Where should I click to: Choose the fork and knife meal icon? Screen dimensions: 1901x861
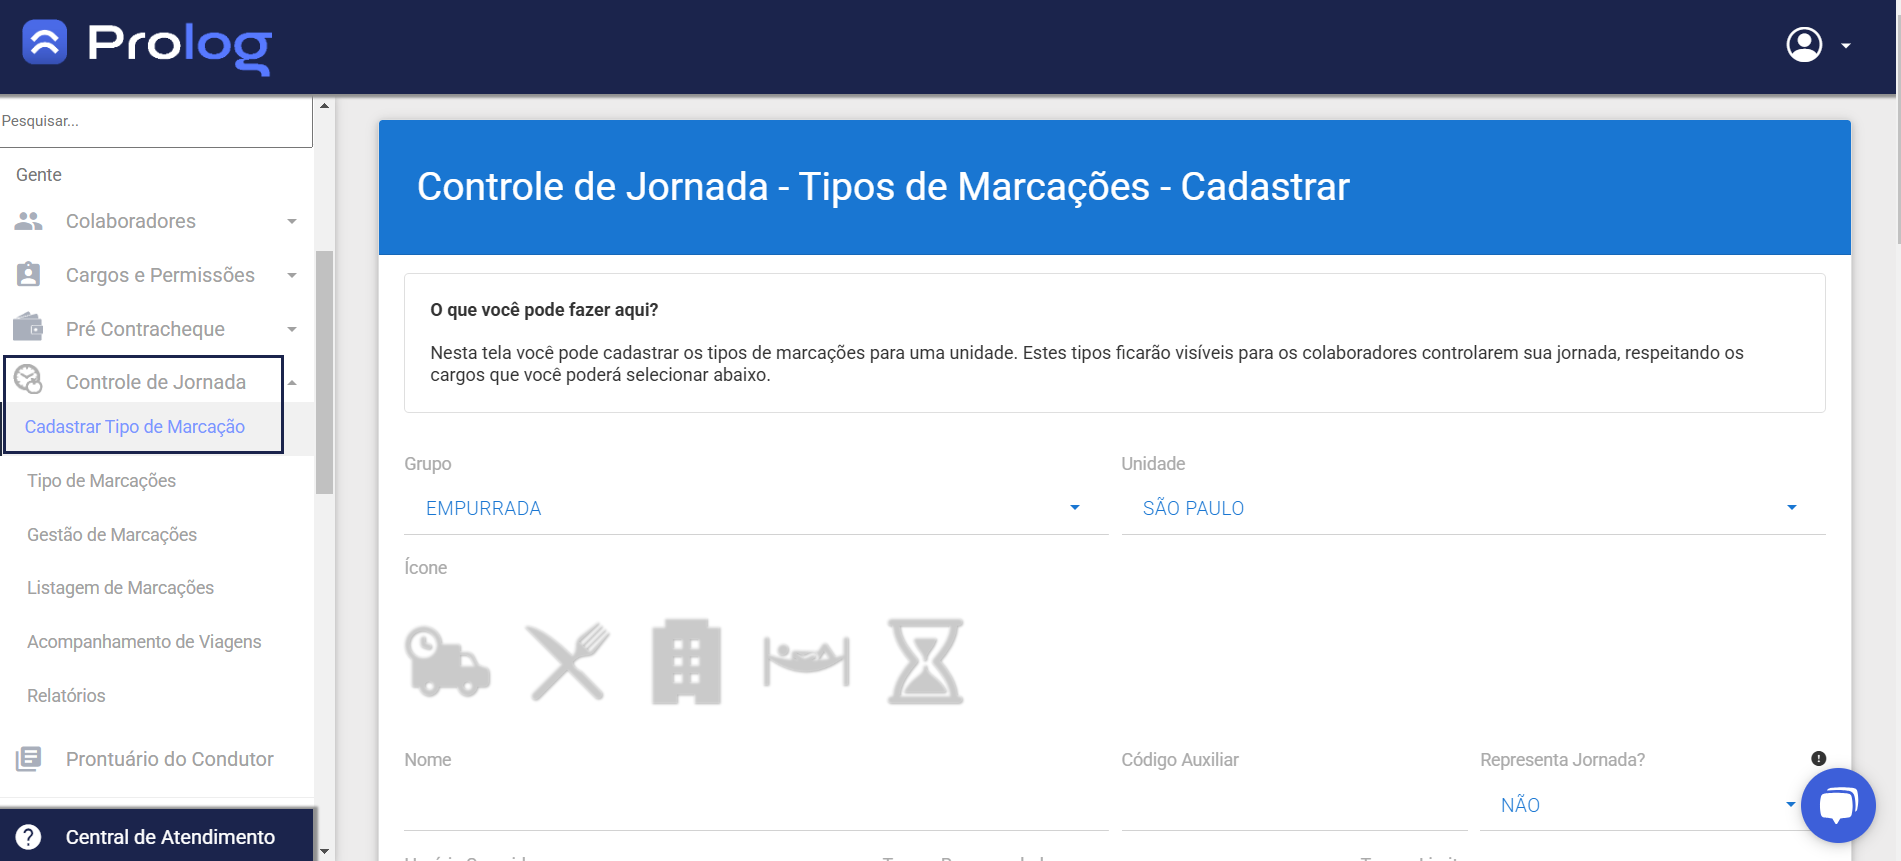point(567,661)
